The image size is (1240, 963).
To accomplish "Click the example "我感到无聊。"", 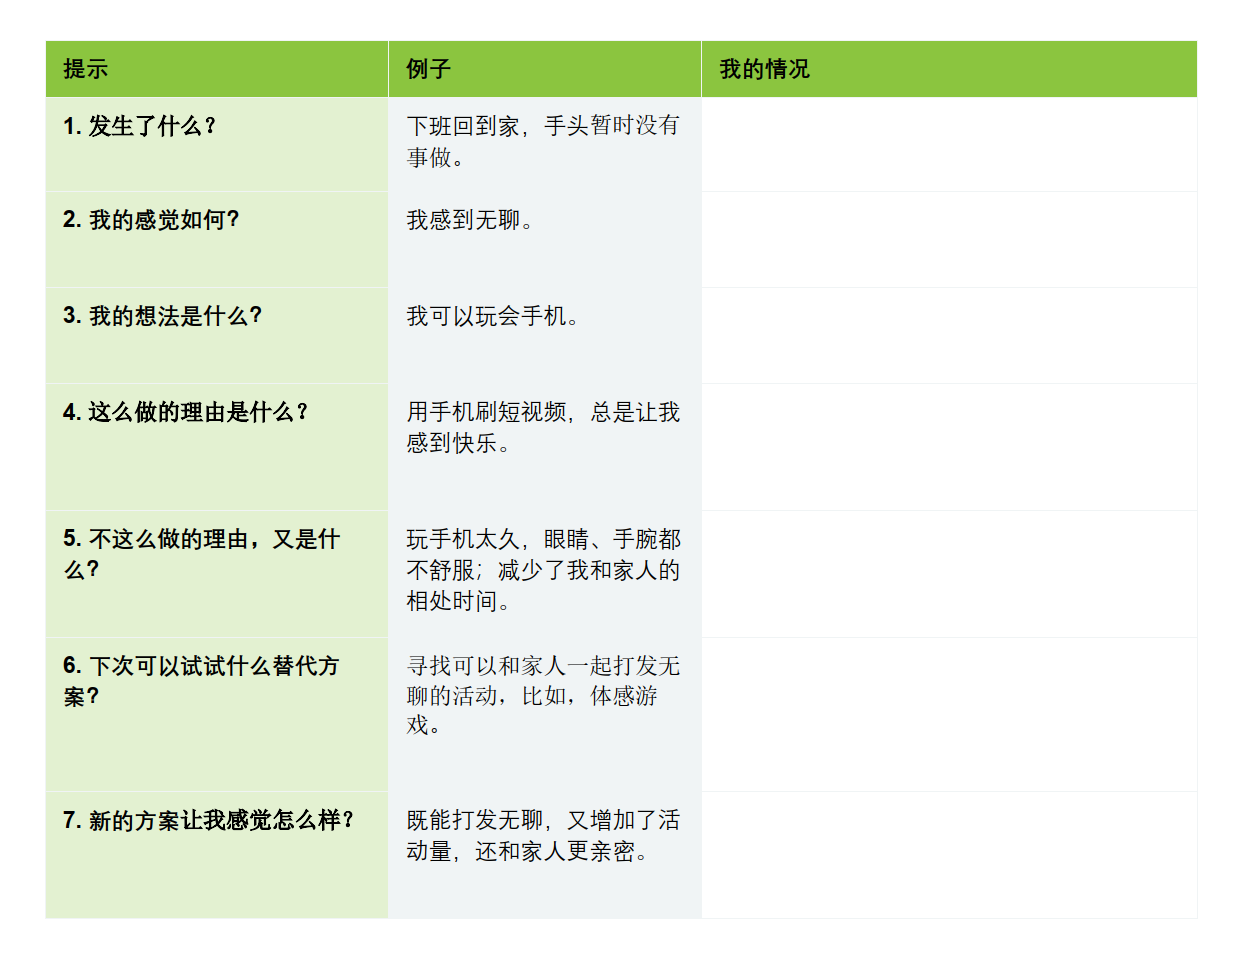I will (x=470, y=220).
